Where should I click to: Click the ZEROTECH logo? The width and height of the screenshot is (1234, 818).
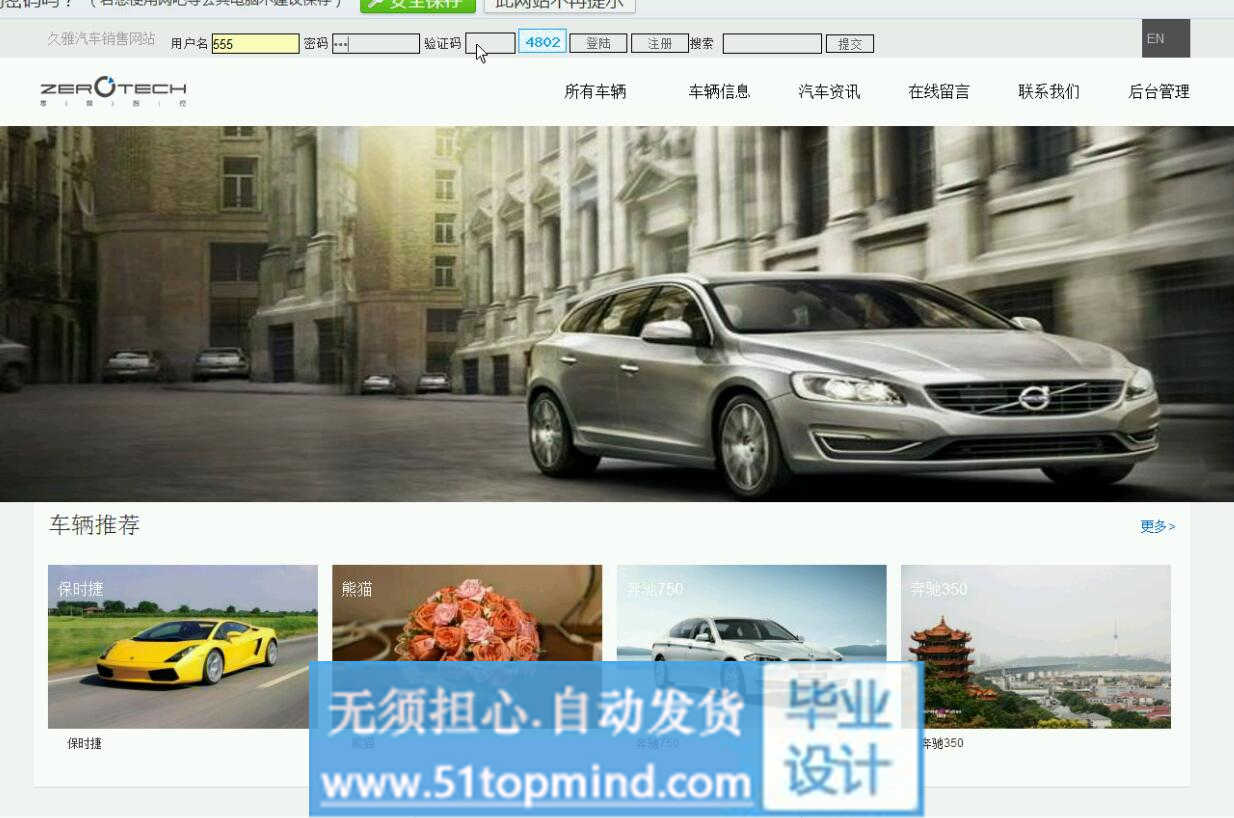coord(113,91)
